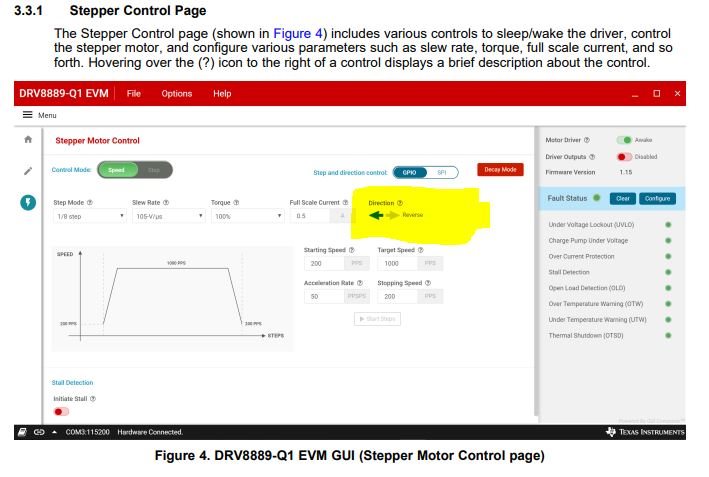
Task: Click the Charge Pump Under Voltage indicator dot
Action: pyautogui.click(x=668, y=241)
